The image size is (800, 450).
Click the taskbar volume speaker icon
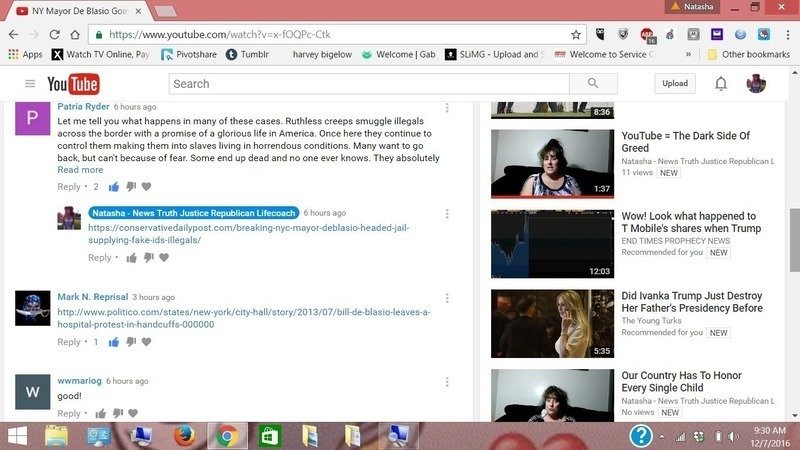734,437
